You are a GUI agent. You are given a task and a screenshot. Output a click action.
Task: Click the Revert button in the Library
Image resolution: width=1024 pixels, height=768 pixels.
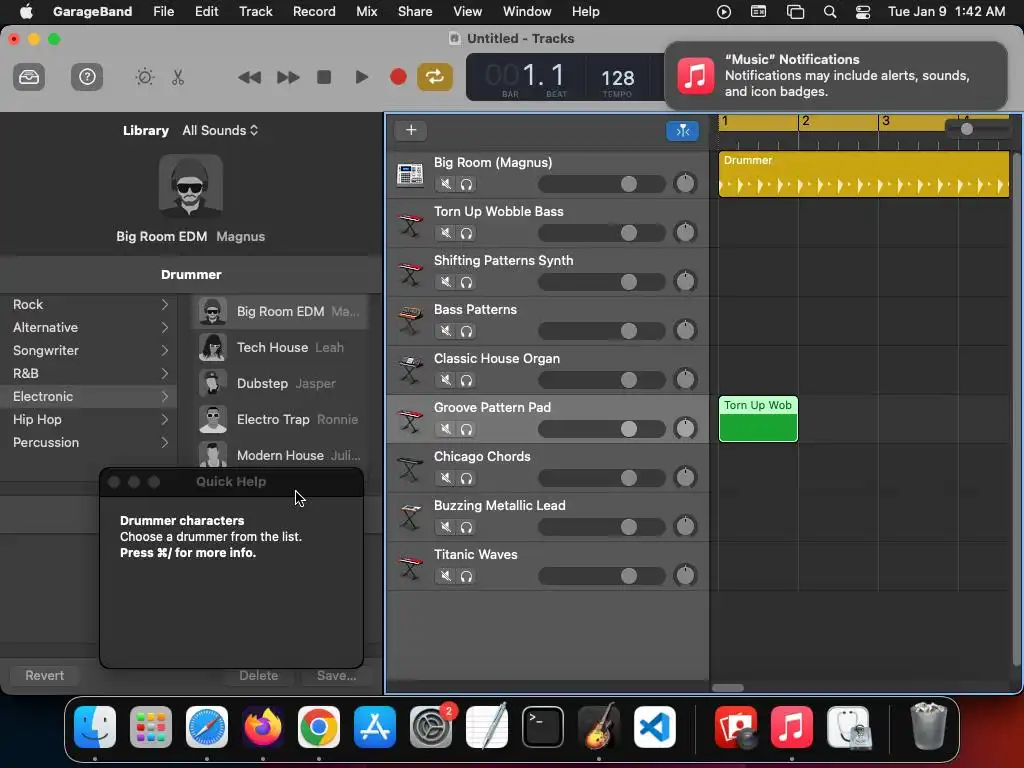coord(44,675)
